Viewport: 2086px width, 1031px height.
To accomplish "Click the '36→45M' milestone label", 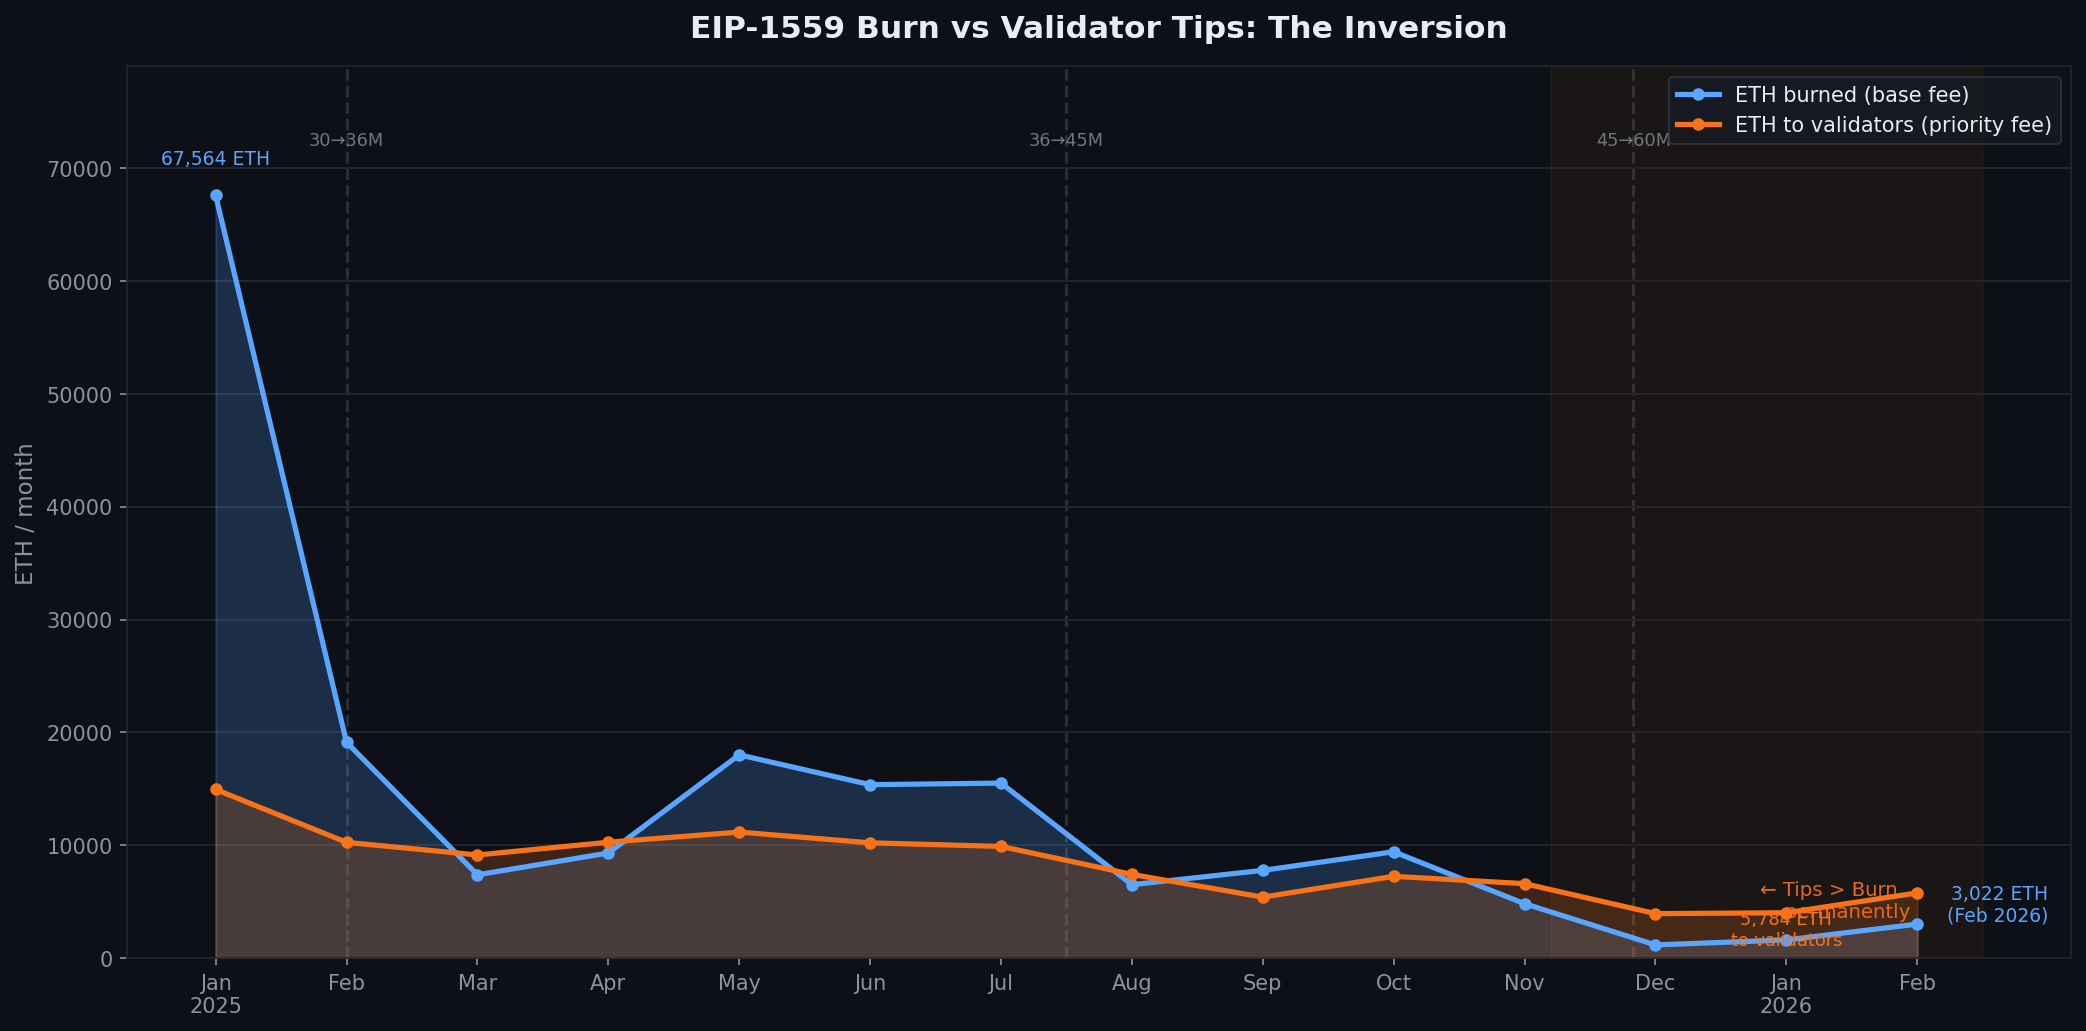I will tap(1065, 140).
